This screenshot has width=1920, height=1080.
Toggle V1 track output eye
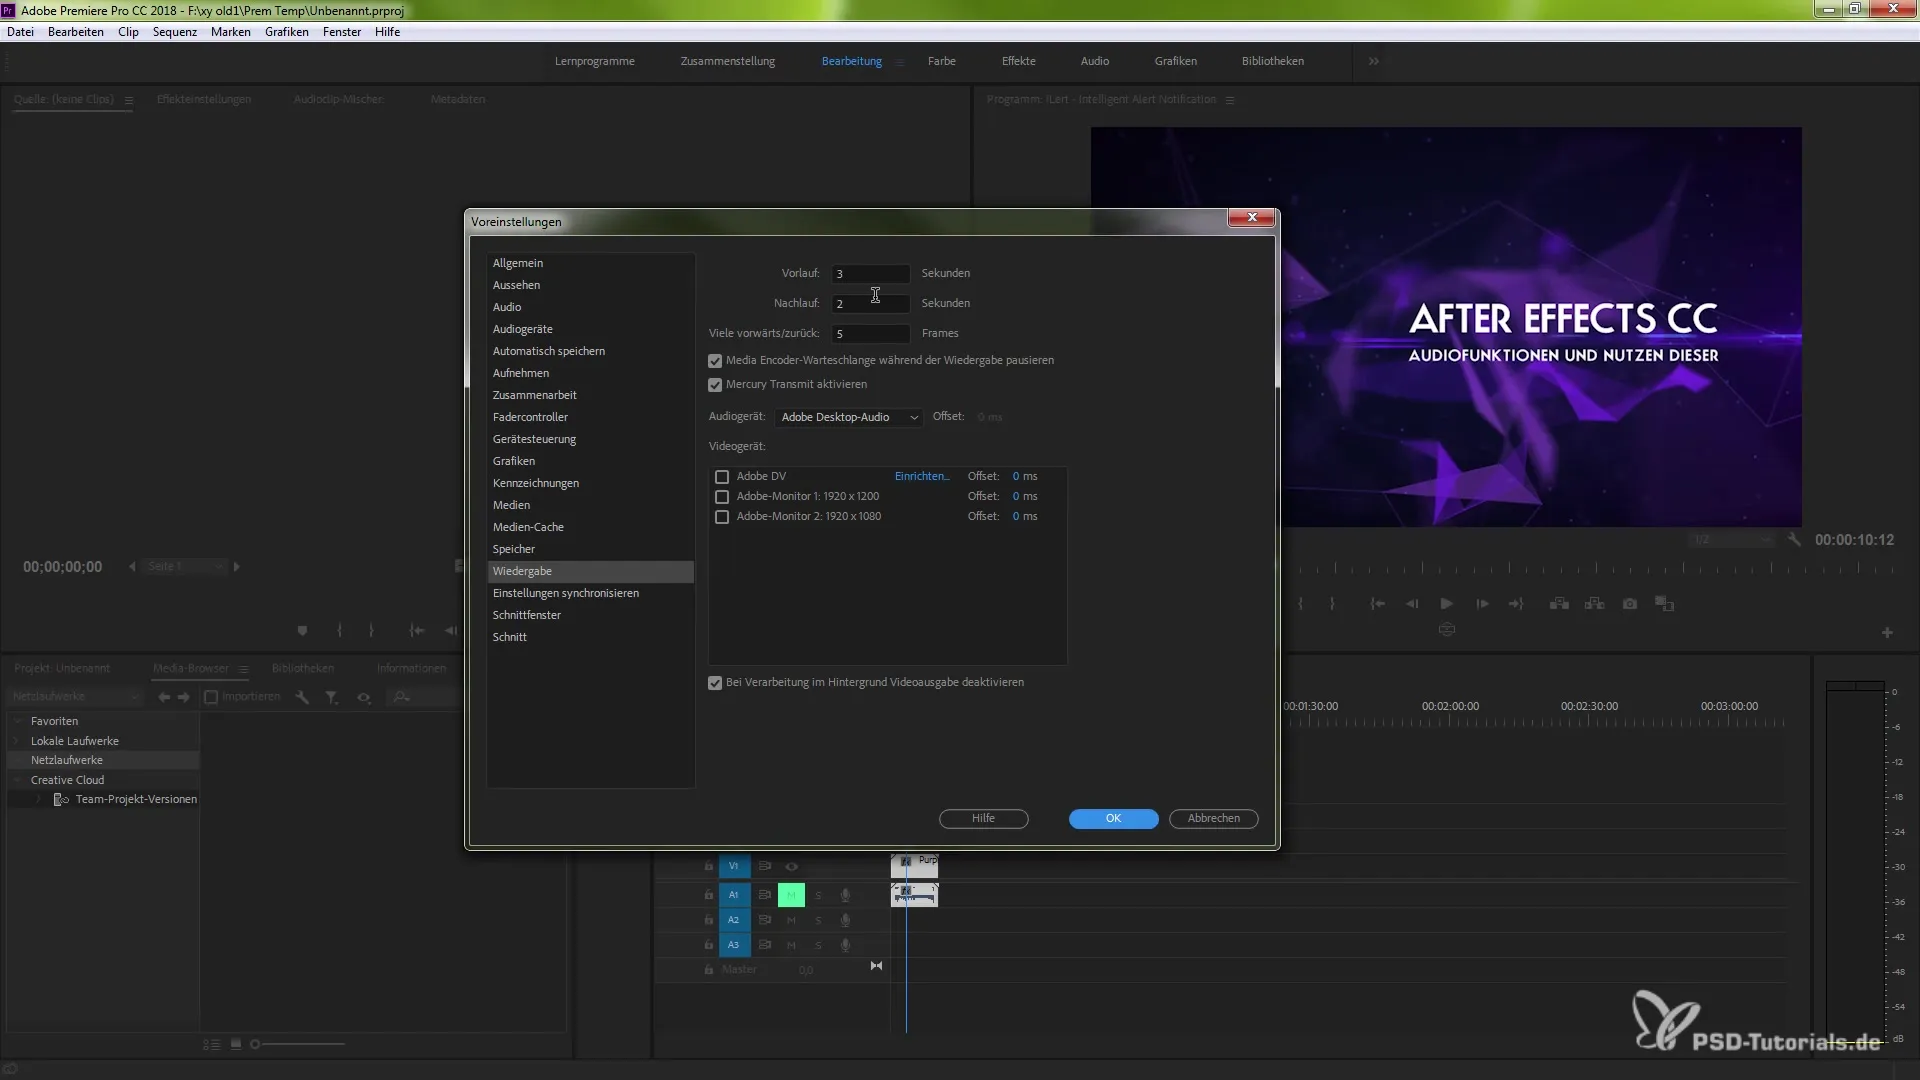coord(791,866)
